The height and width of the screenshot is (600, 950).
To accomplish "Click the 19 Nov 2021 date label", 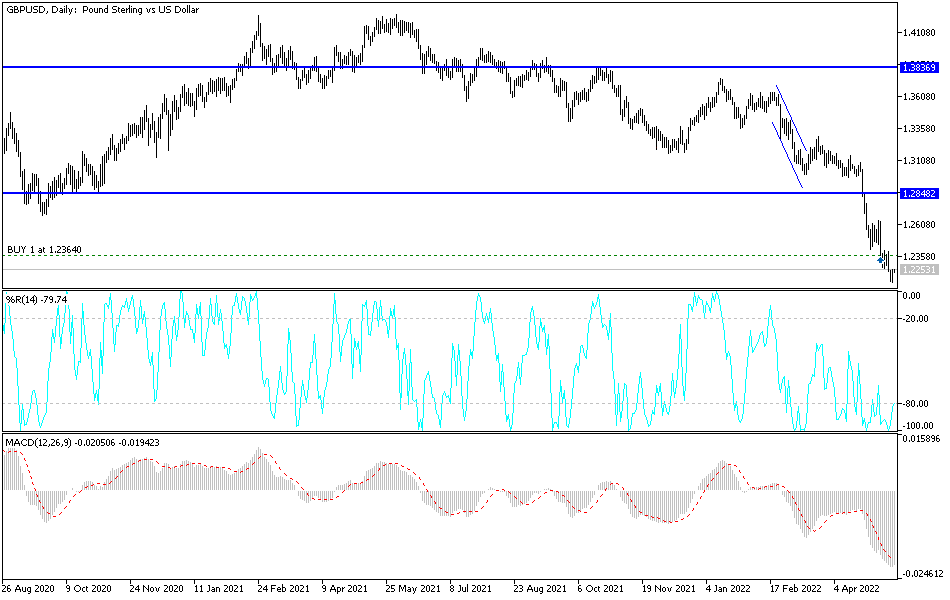I will 668,588.
